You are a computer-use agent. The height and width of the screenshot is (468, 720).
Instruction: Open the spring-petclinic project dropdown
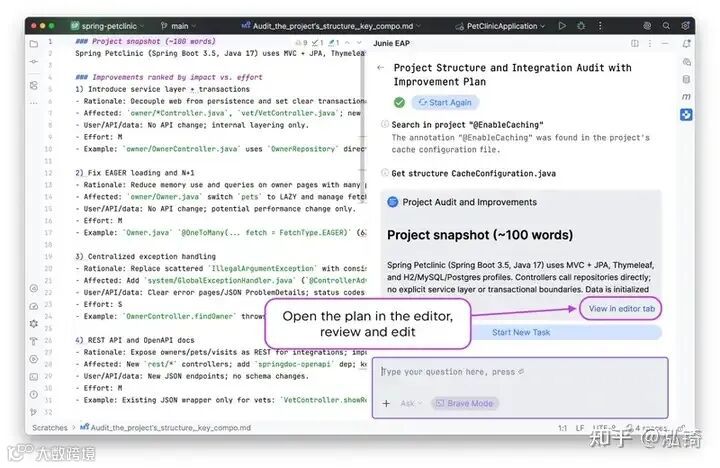(108, 26)
